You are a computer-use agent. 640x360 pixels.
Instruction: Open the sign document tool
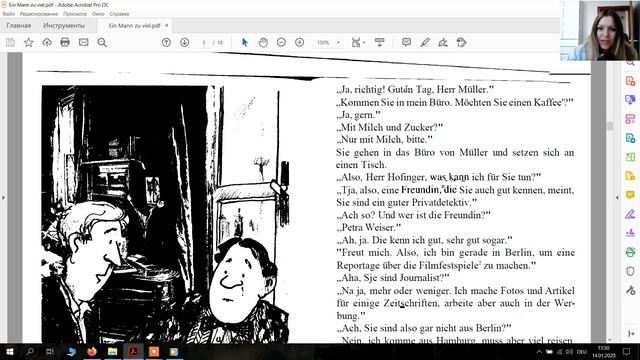point(443,42)
